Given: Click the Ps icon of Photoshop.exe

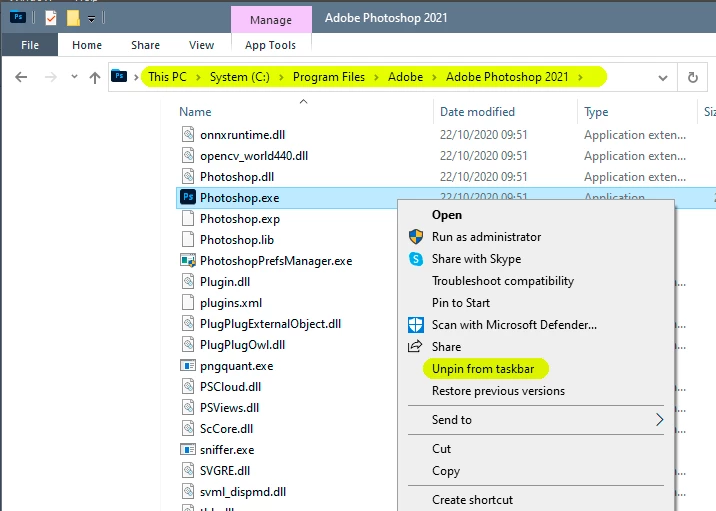Looking at the screenshot, I should click(x=188, y=197).
